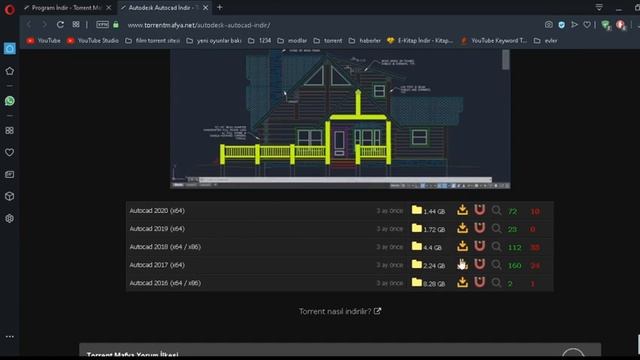This screenshot has width=640, height=360.
Task: Open the sidebar speed dial grid icon
Action: click(x=10, y=130)
